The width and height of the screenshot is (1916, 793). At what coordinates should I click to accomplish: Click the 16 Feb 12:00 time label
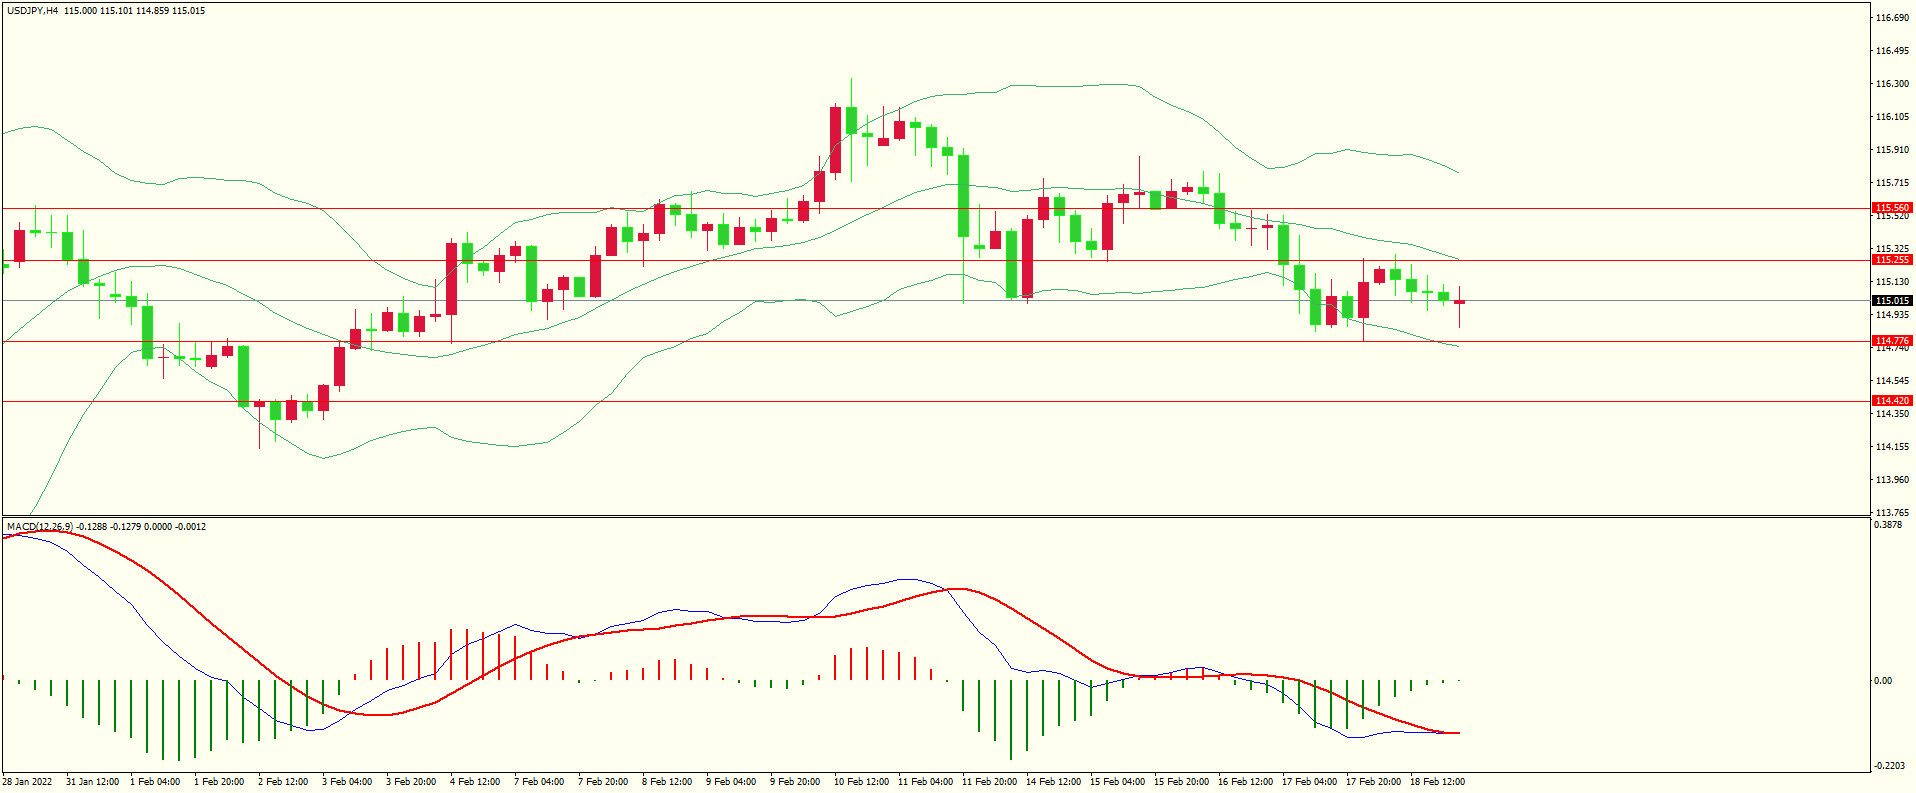[1245, 782]
